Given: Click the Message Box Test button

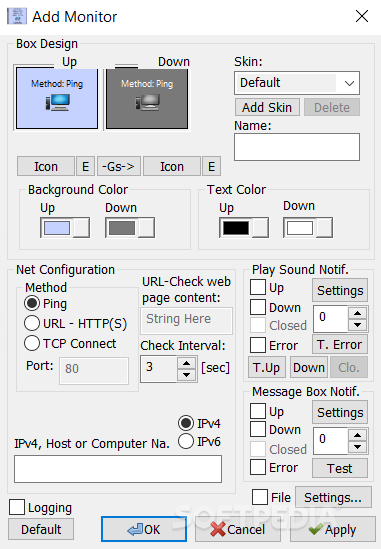Looking at the screenshot, I should 340,468.
